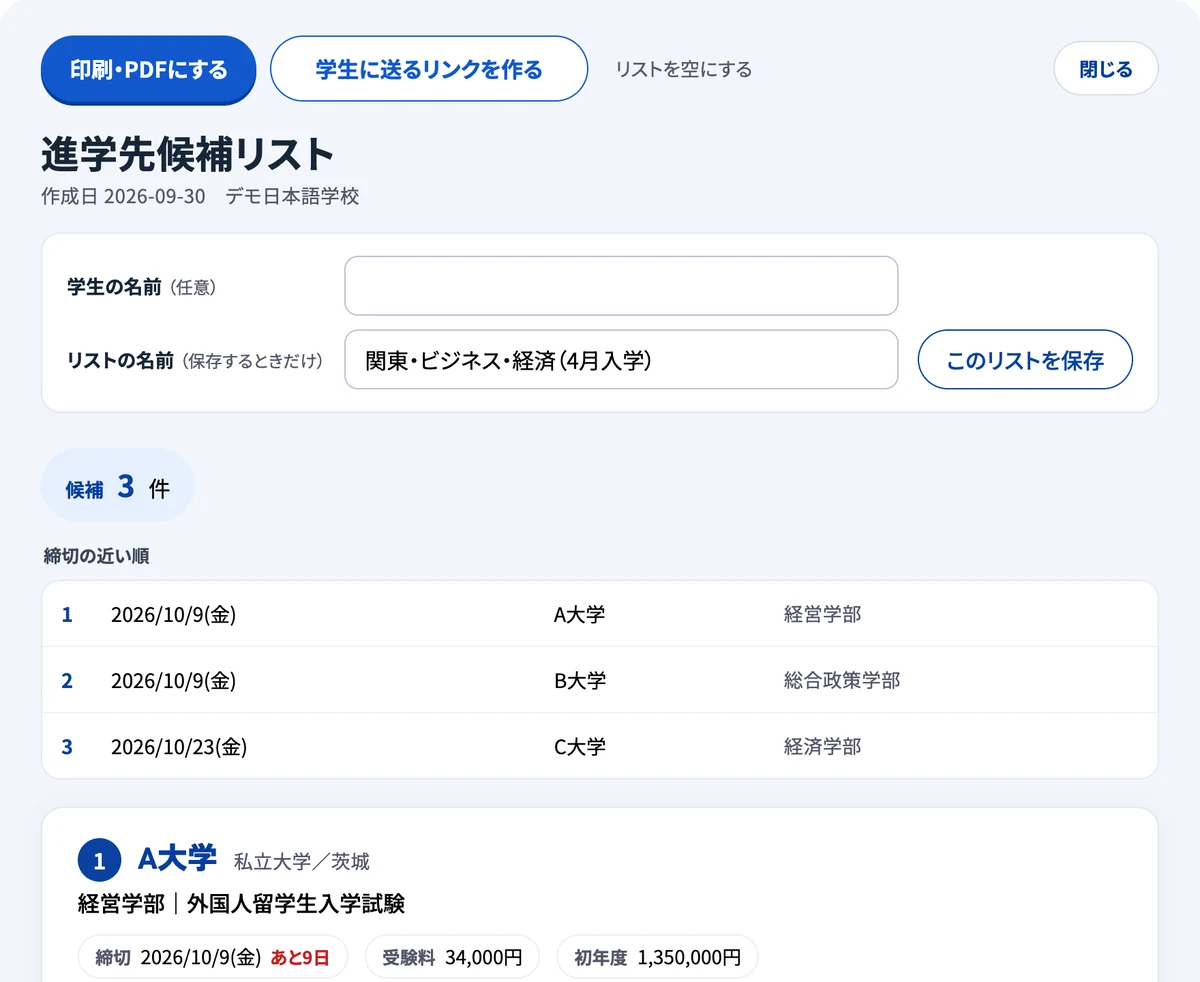This screenshot has width=1200, height=982.
Task: Click rank number 2 in the list
Action: click(x=67, y=681)
